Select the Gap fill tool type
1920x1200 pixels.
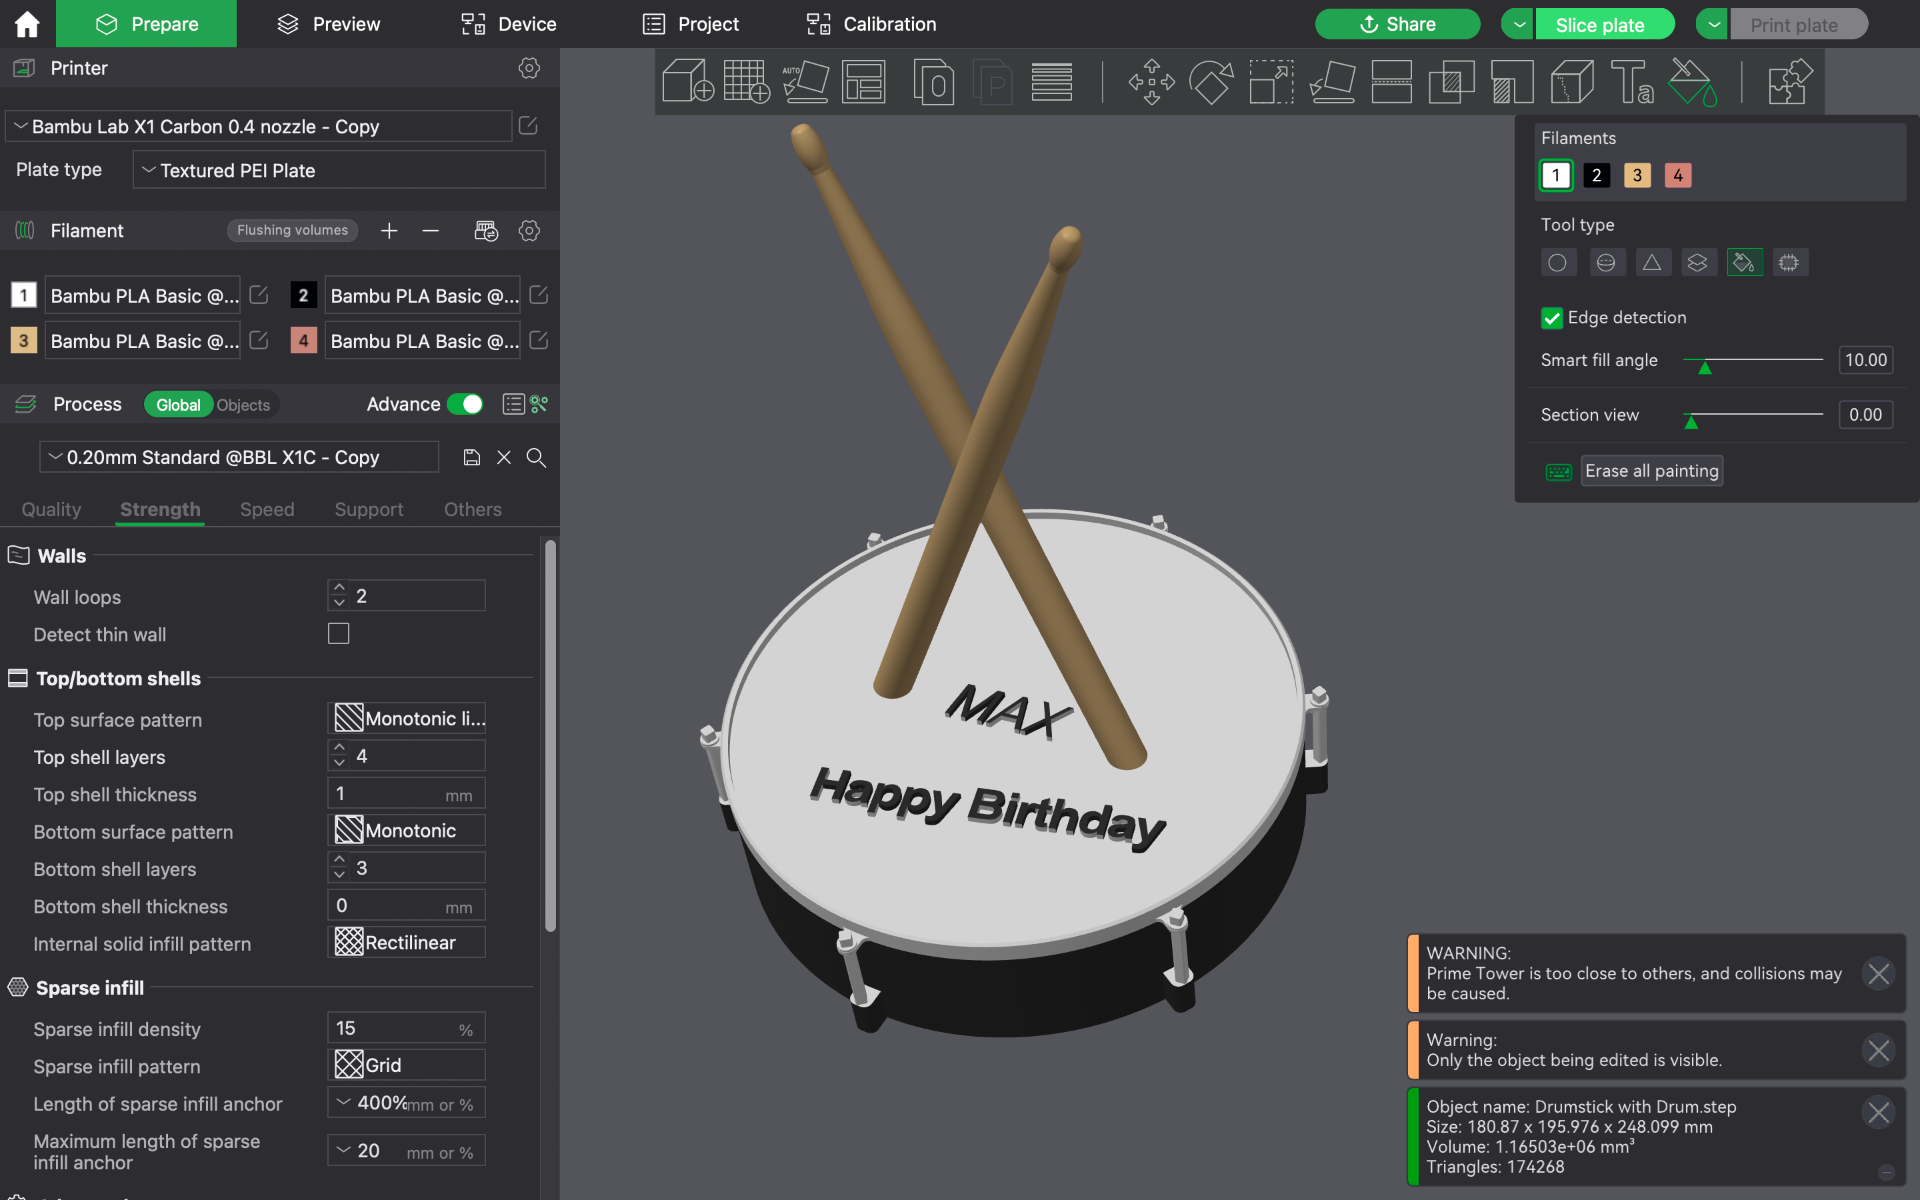[x=1789, y=263]
